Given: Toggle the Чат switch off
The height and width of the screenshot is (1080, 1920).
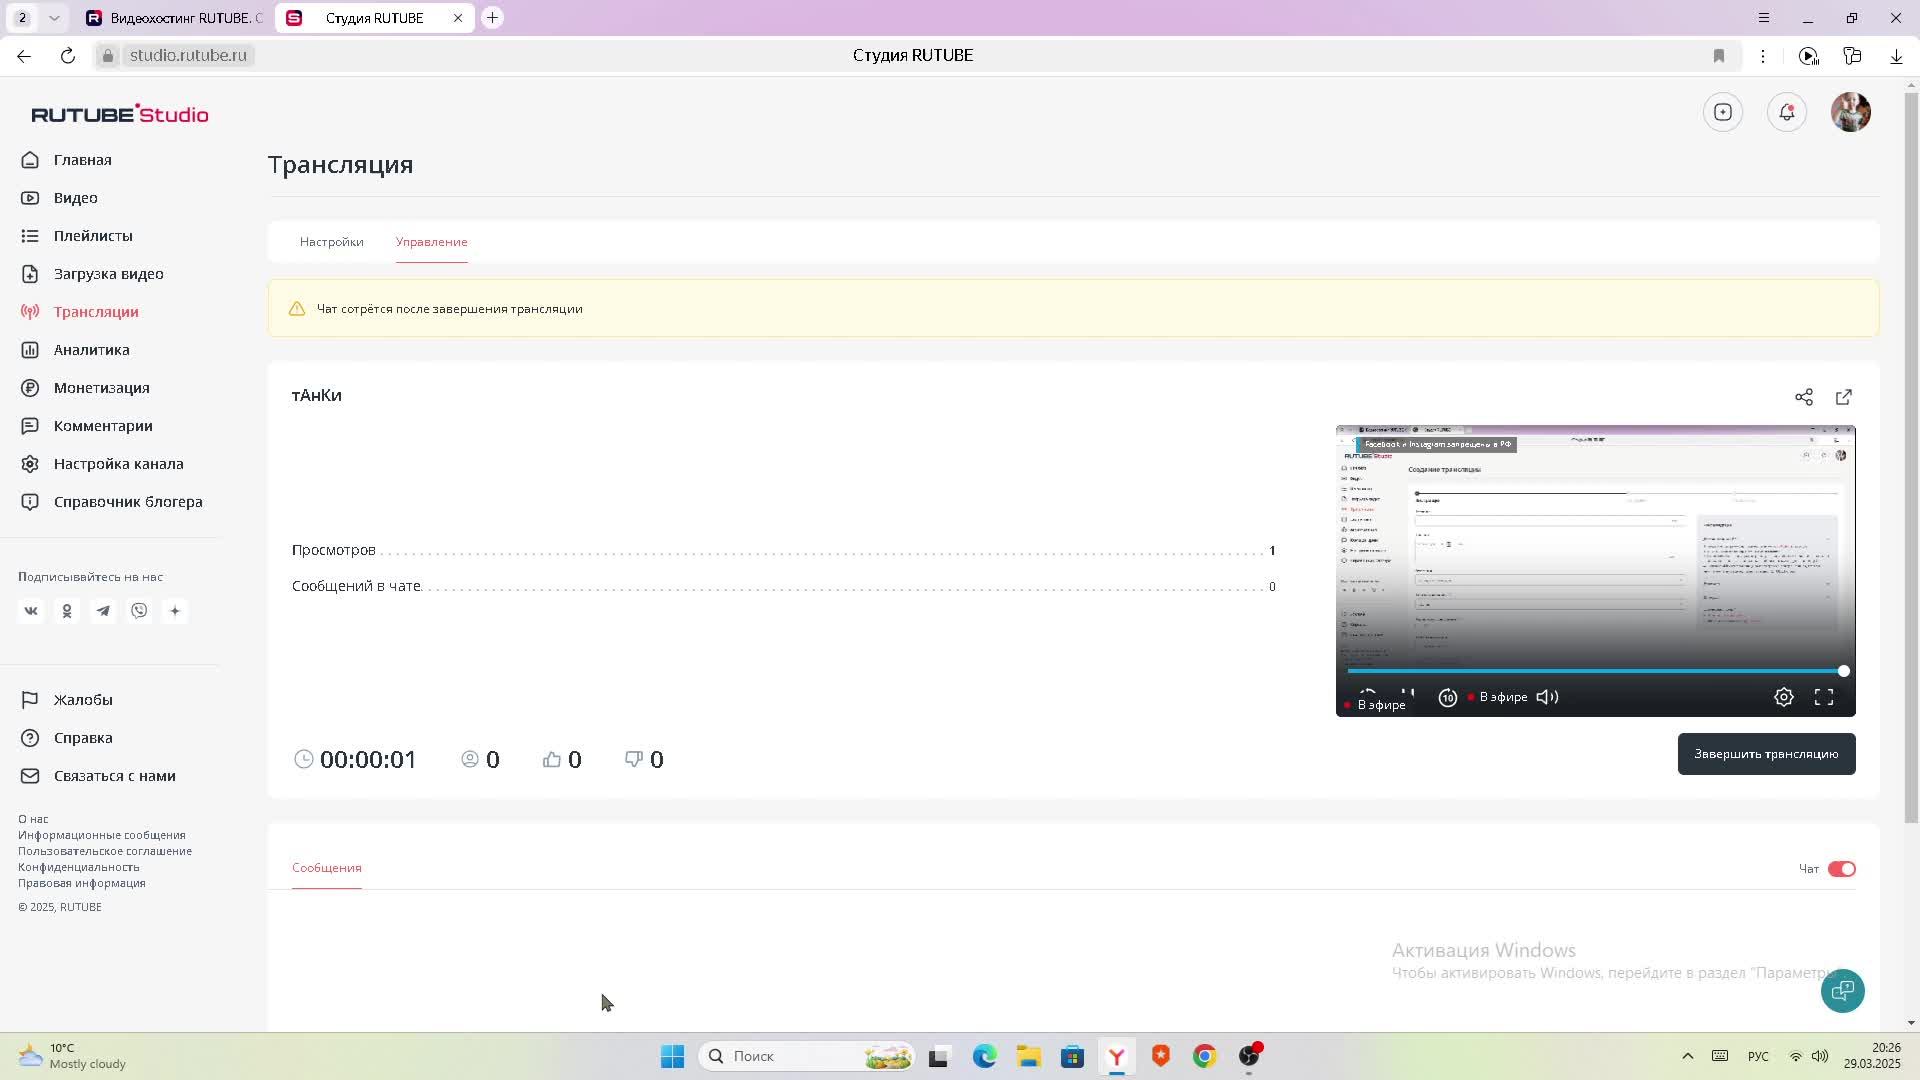Looking at the screenshot, I should 1840,869.
